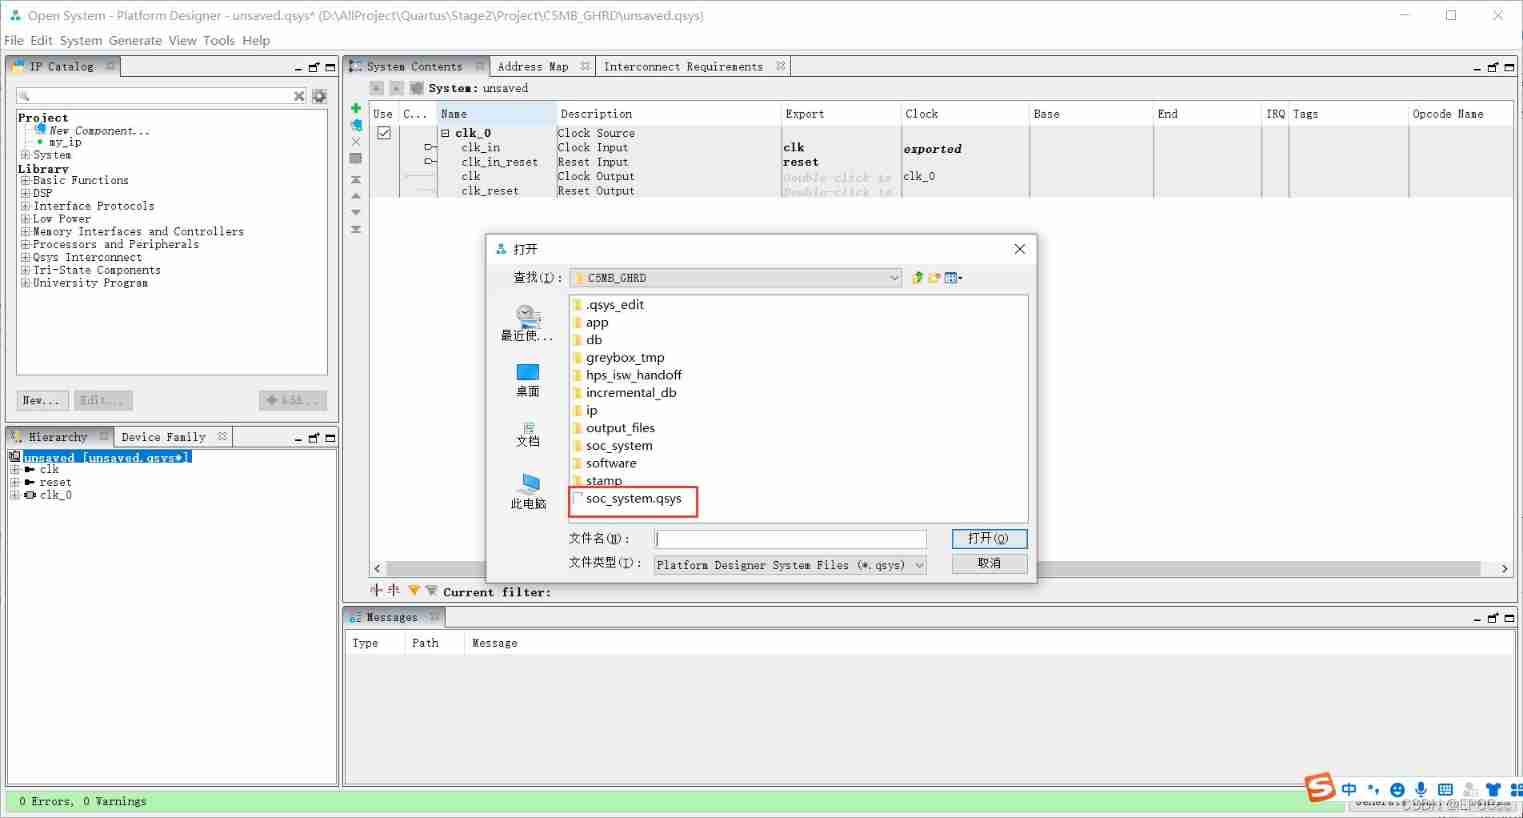1523x818 pixels.
Task: Click the New... button in IP Catalog
Action: pyautogui.click(x=42, y=400)
